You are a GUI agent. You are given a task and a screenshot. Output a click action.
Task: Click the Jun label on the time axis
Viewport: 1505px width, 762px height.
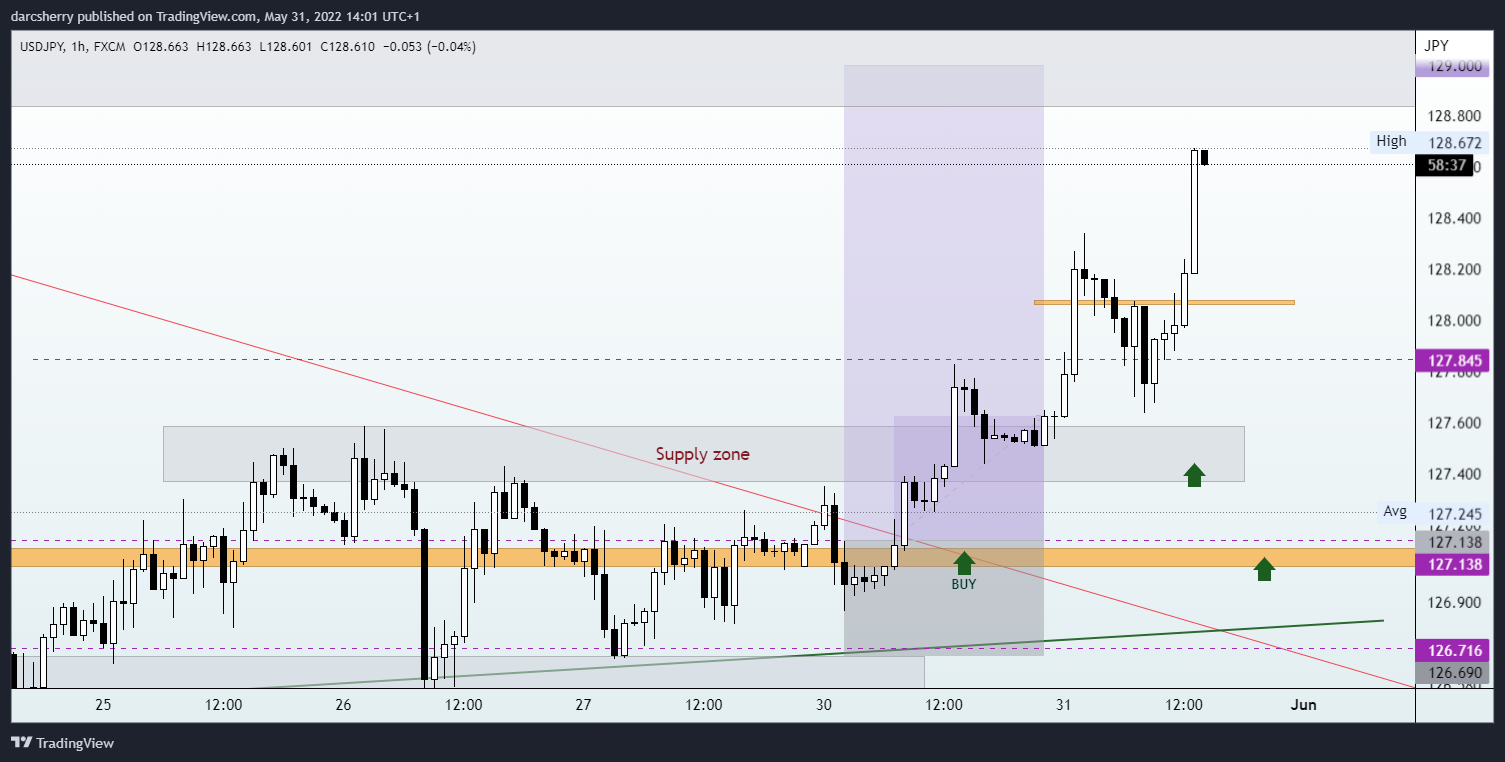(1303, 705)
